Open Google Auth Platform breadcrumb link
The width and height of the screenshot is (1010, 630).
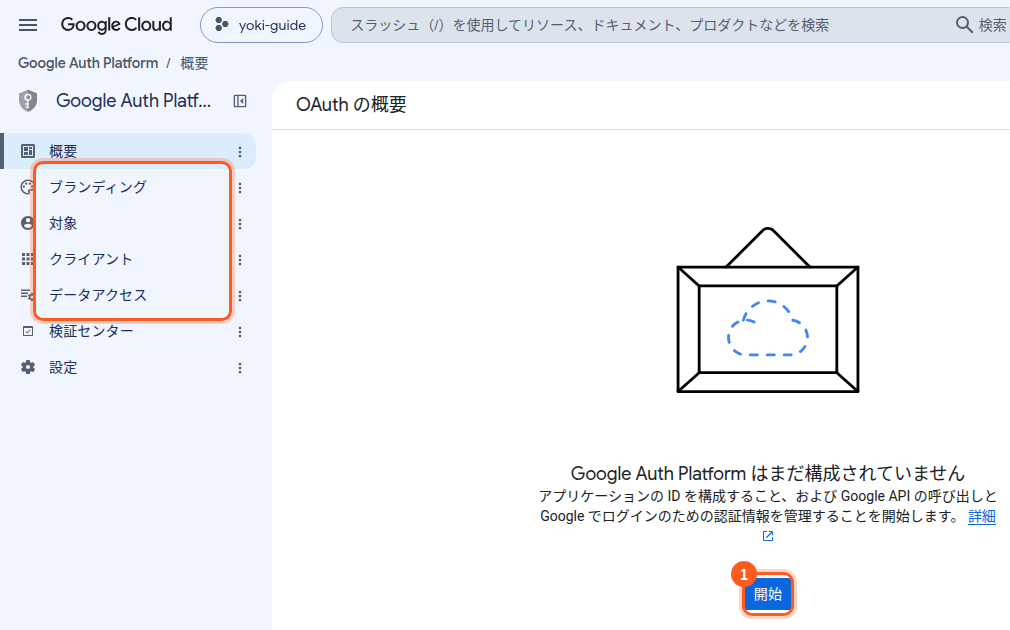88,63
